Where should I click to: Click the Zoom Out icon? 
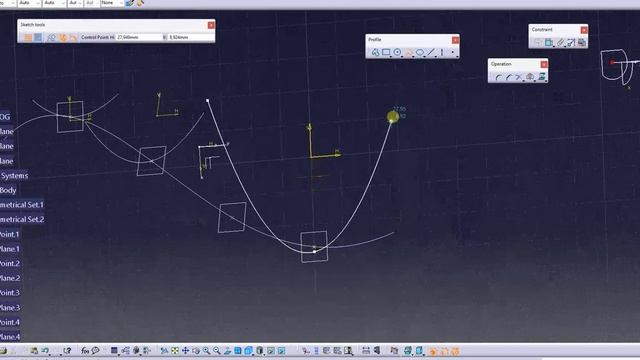(x=217, y=351)
